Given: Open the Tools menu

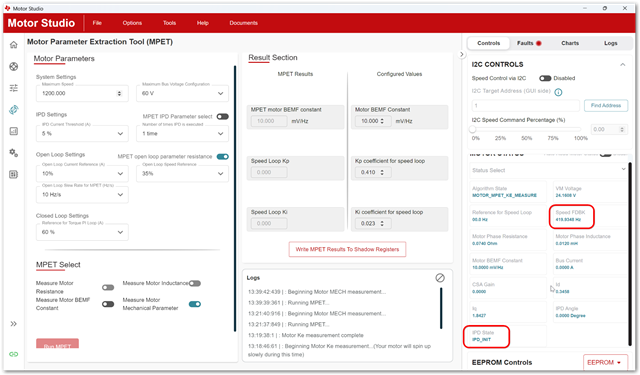Looking at the screenshot, I should point(169,23).
